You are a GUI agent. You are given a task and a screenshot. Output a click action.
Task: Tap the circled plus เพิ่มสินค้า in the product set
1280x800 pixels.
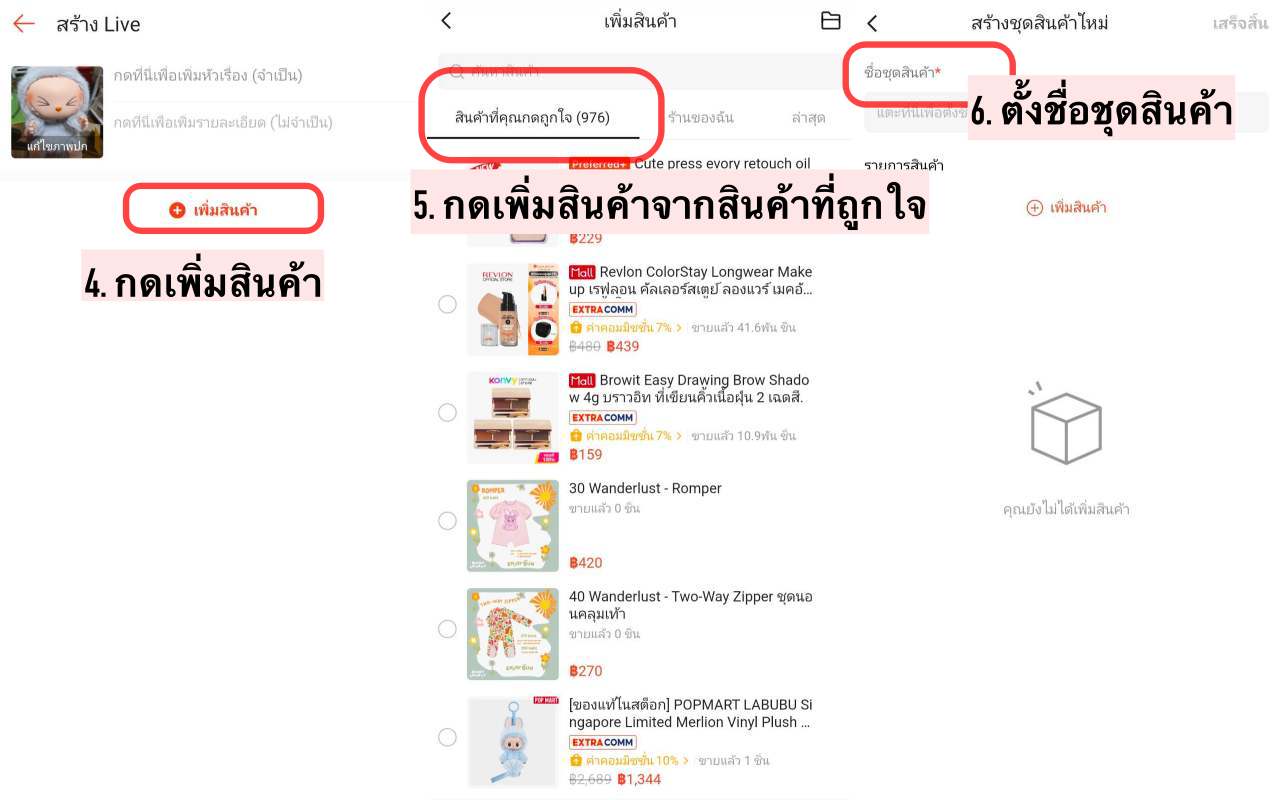click(1066, 208)
